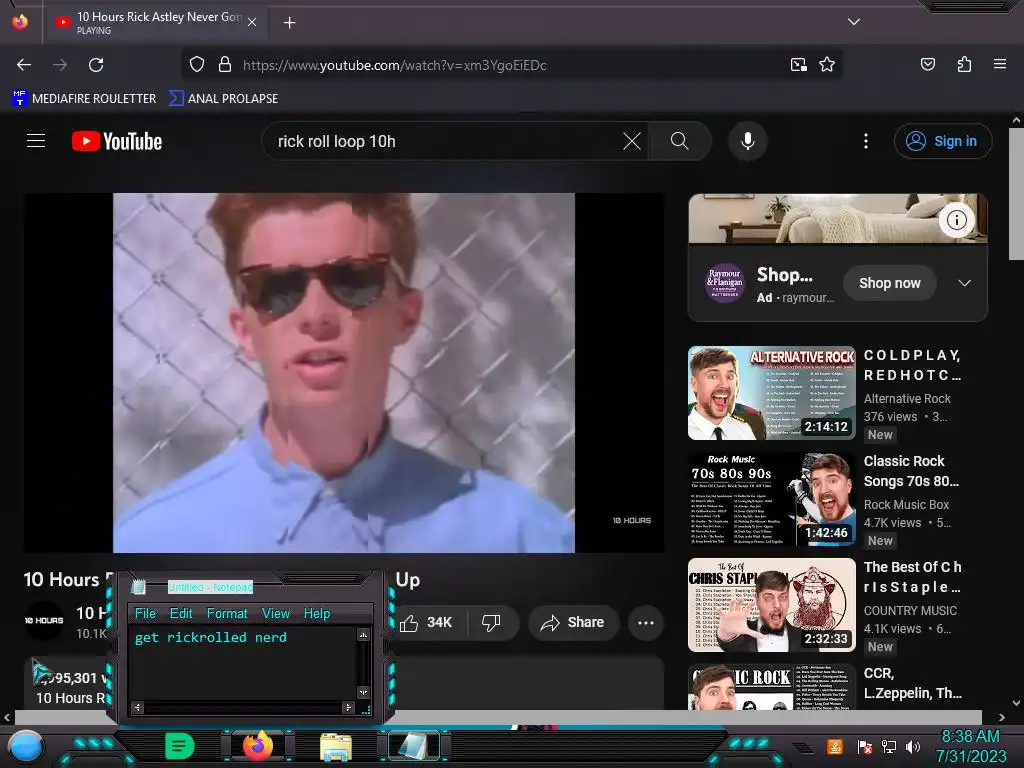
Task: Open a new tab with plus button
Action: point(289,23)
